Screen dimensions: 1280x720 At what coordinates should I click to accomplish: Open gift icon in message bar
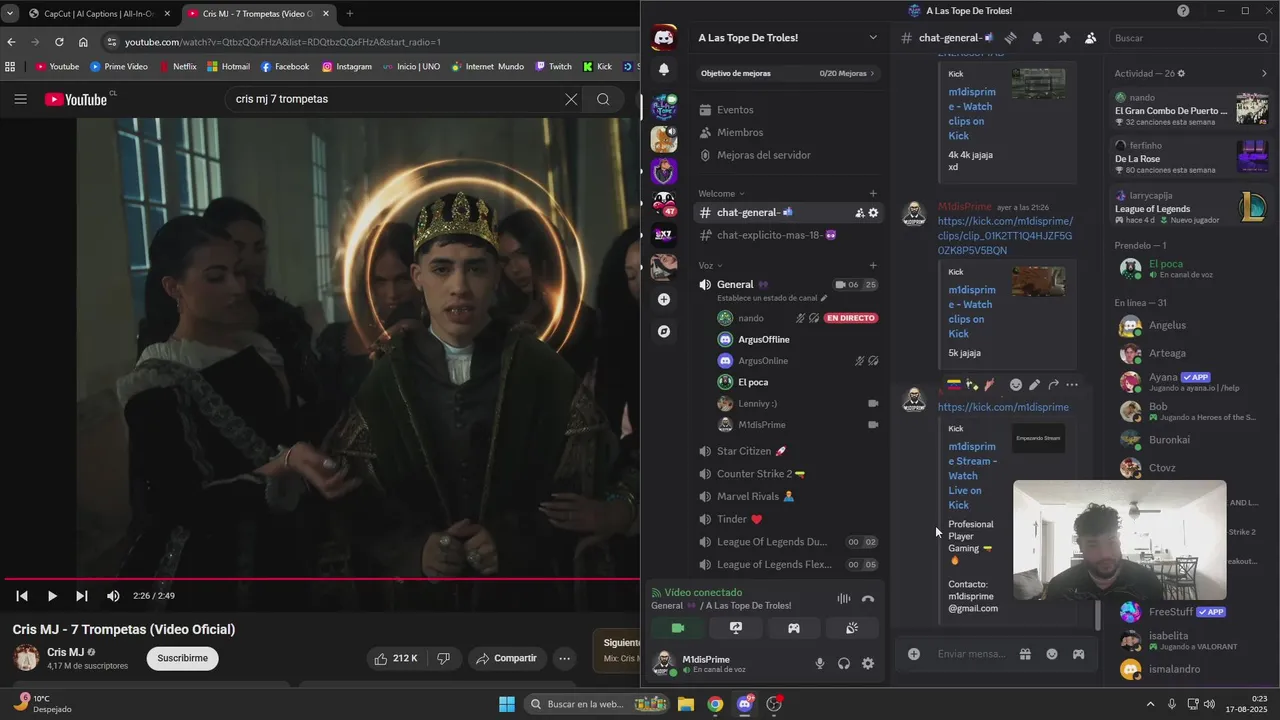click(1025, 654)
